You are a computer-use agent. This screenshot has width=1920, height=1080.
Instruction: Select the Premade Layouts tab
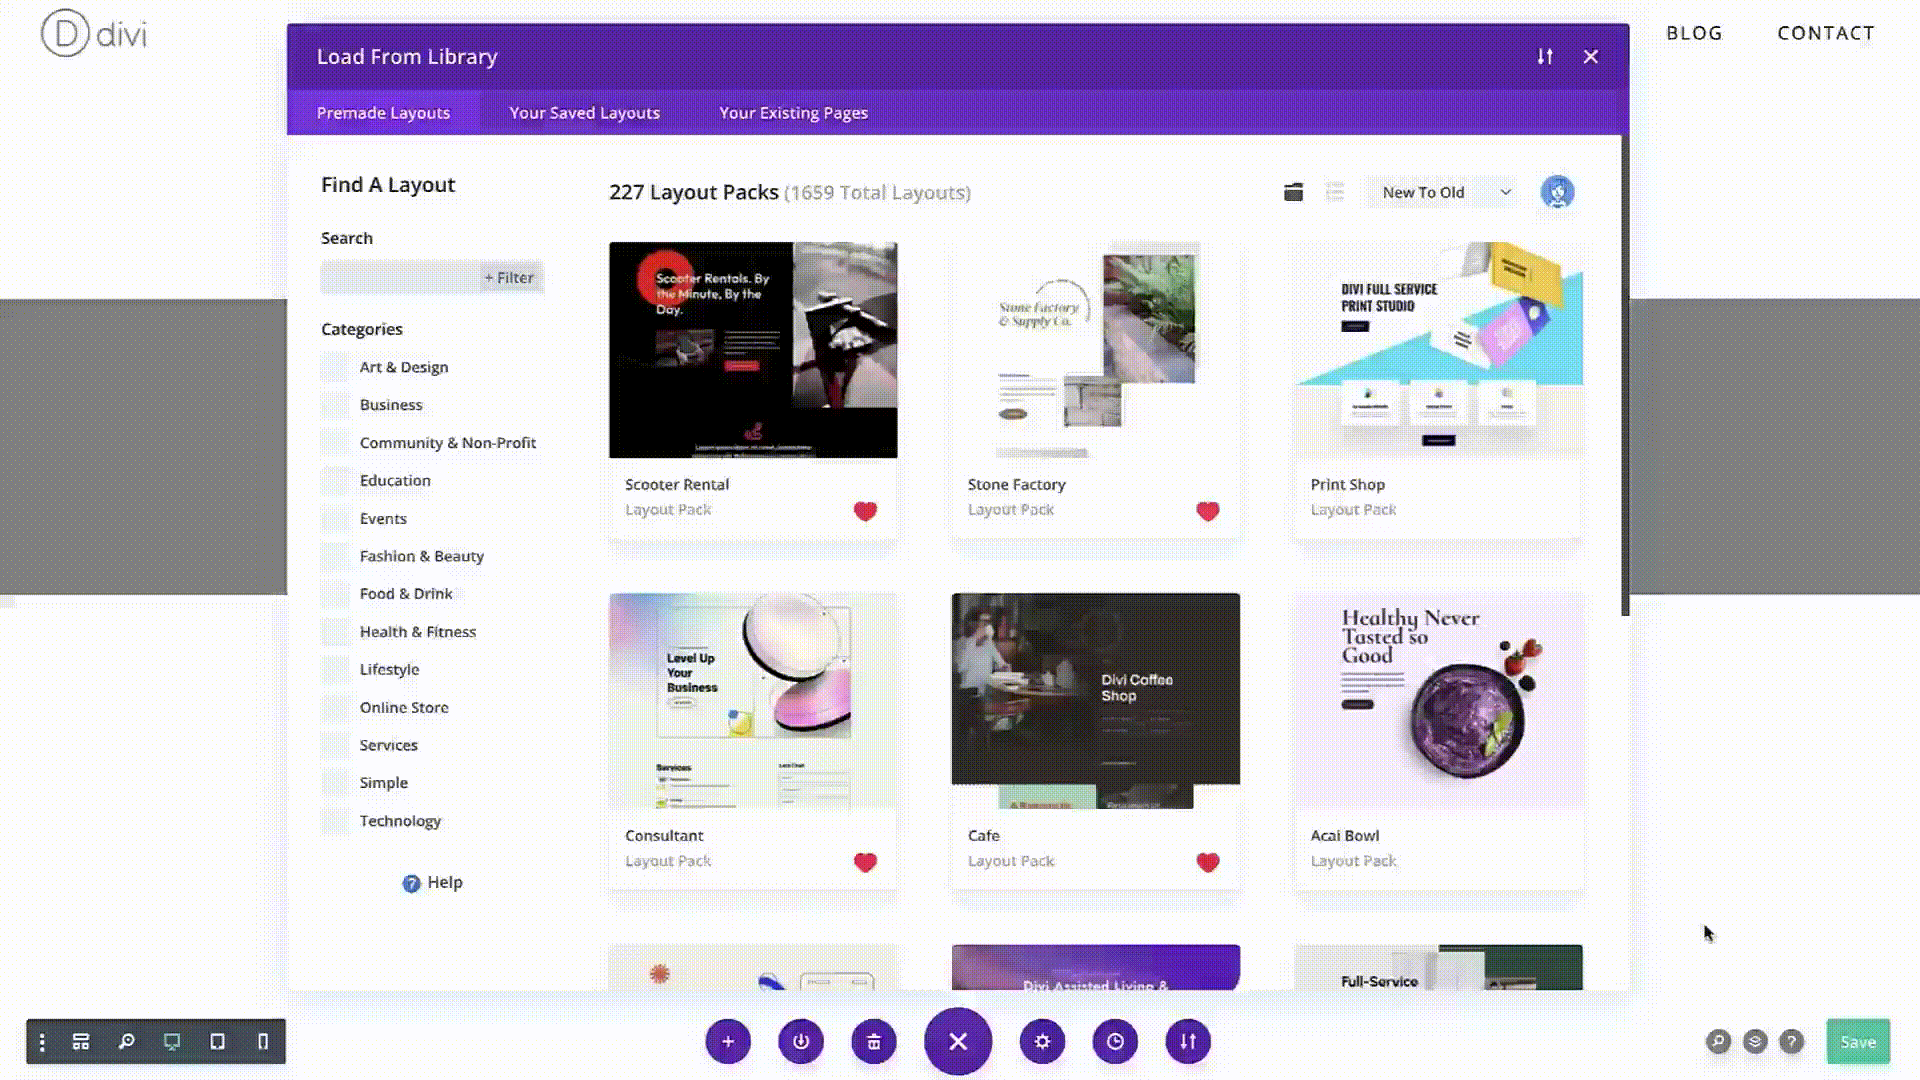383,113
